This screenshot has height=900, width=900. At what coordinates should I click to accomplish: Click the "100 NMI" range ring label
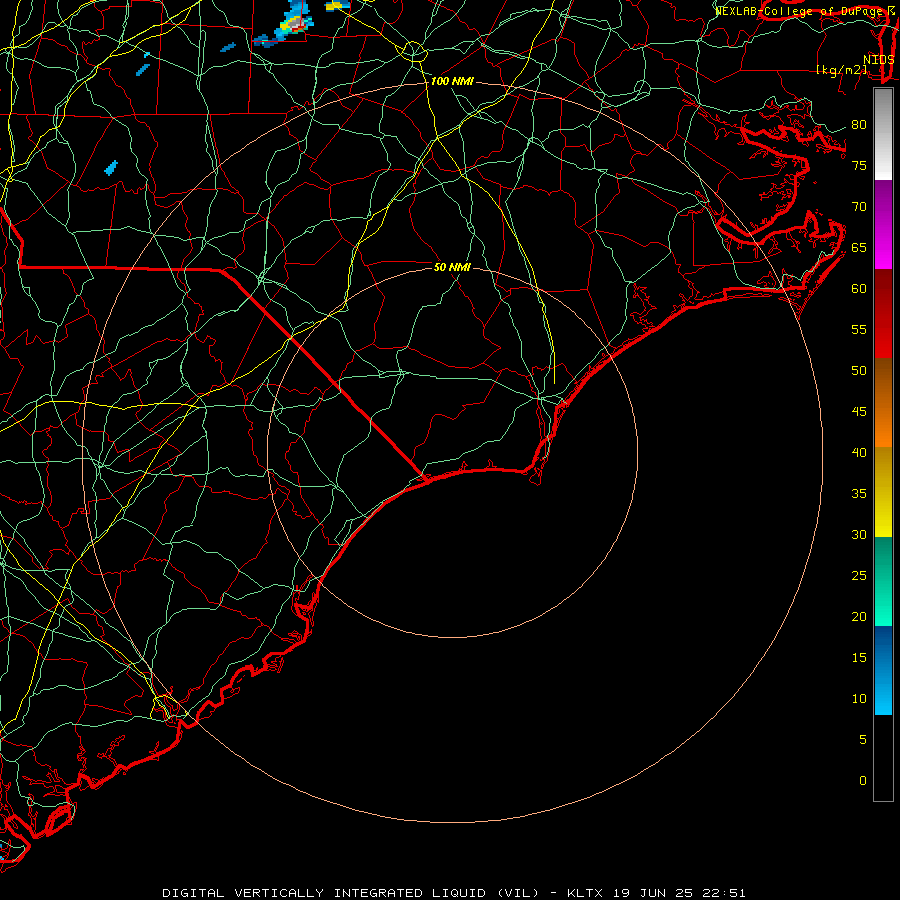(452, 82)
